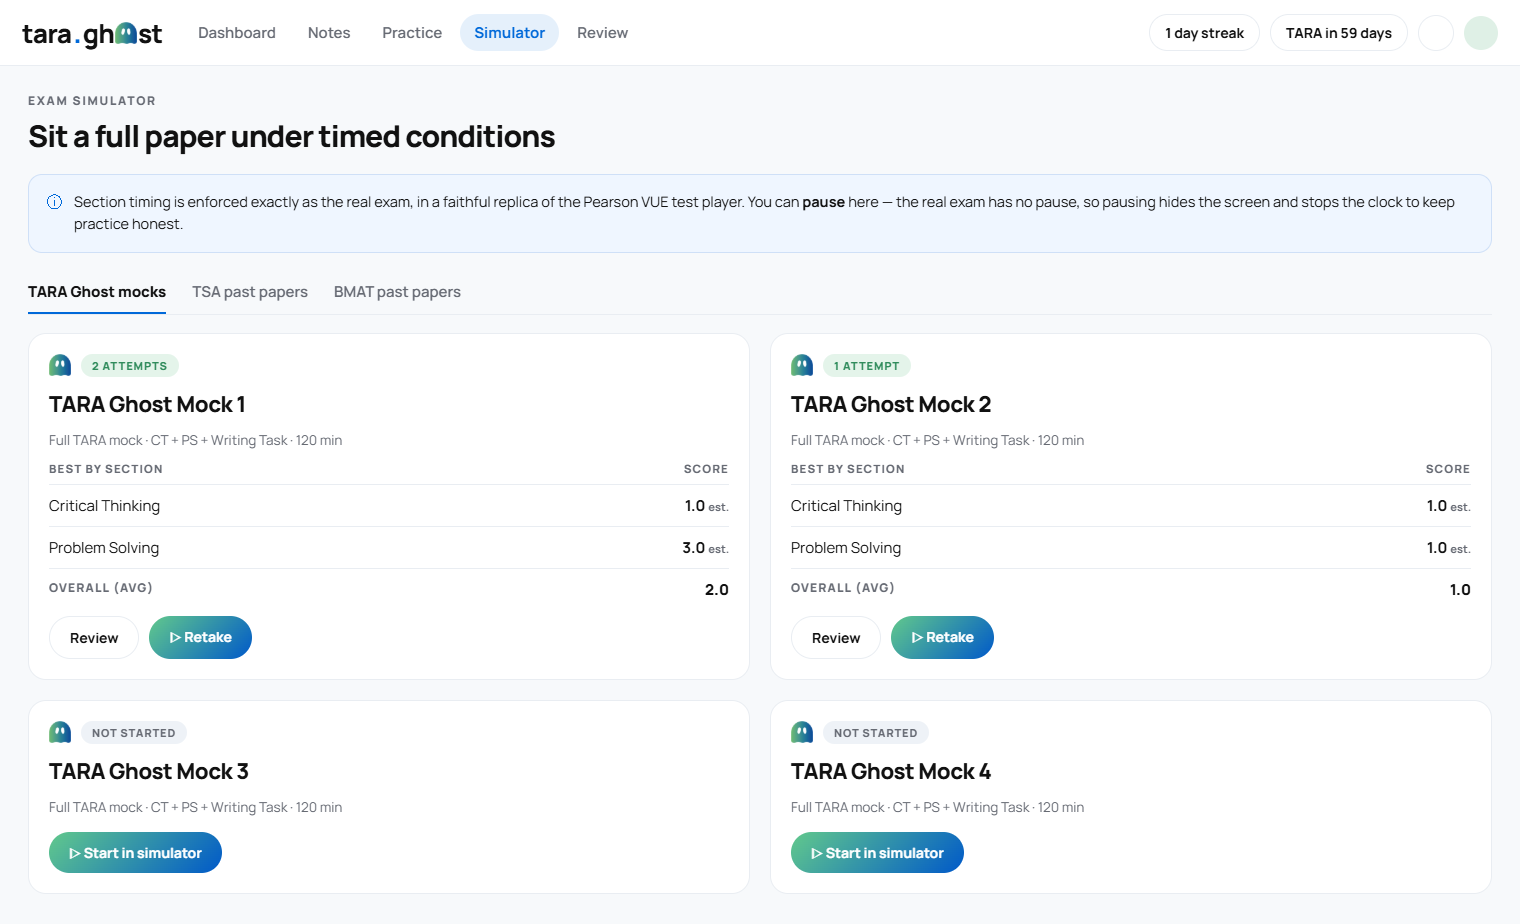The height and width of the screenshot is (924, 1520).
Task: Click Mock 2's Critical Thinking score '1.0 est.'
Action: (1449, 506)
